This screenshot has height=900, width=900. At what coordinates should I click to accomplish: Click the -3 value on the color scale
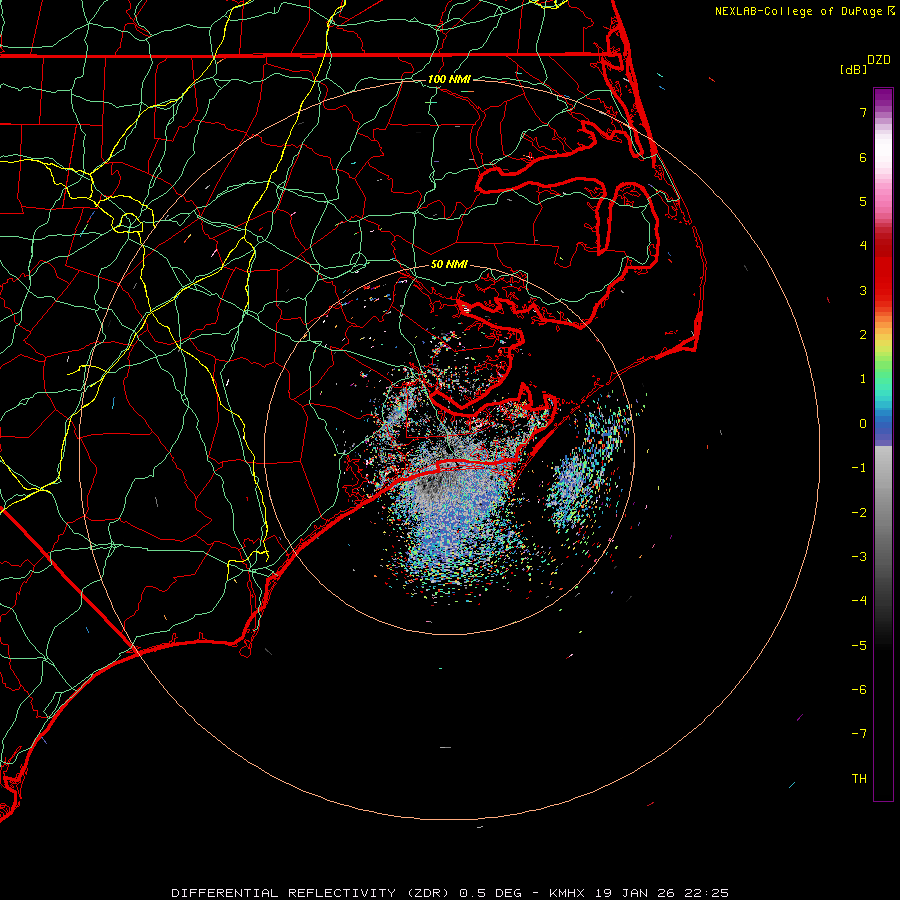point(859,557)
